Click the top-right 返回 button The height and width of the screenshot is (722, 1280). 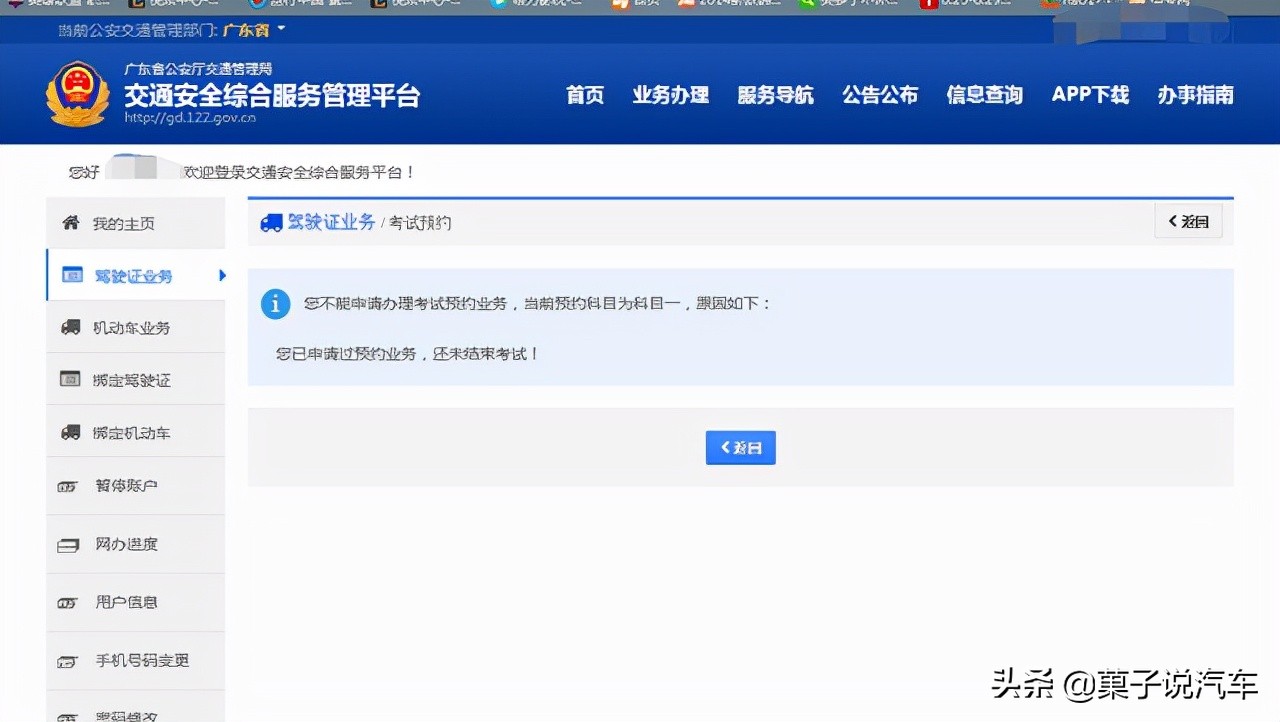[x=1188, y=222]
